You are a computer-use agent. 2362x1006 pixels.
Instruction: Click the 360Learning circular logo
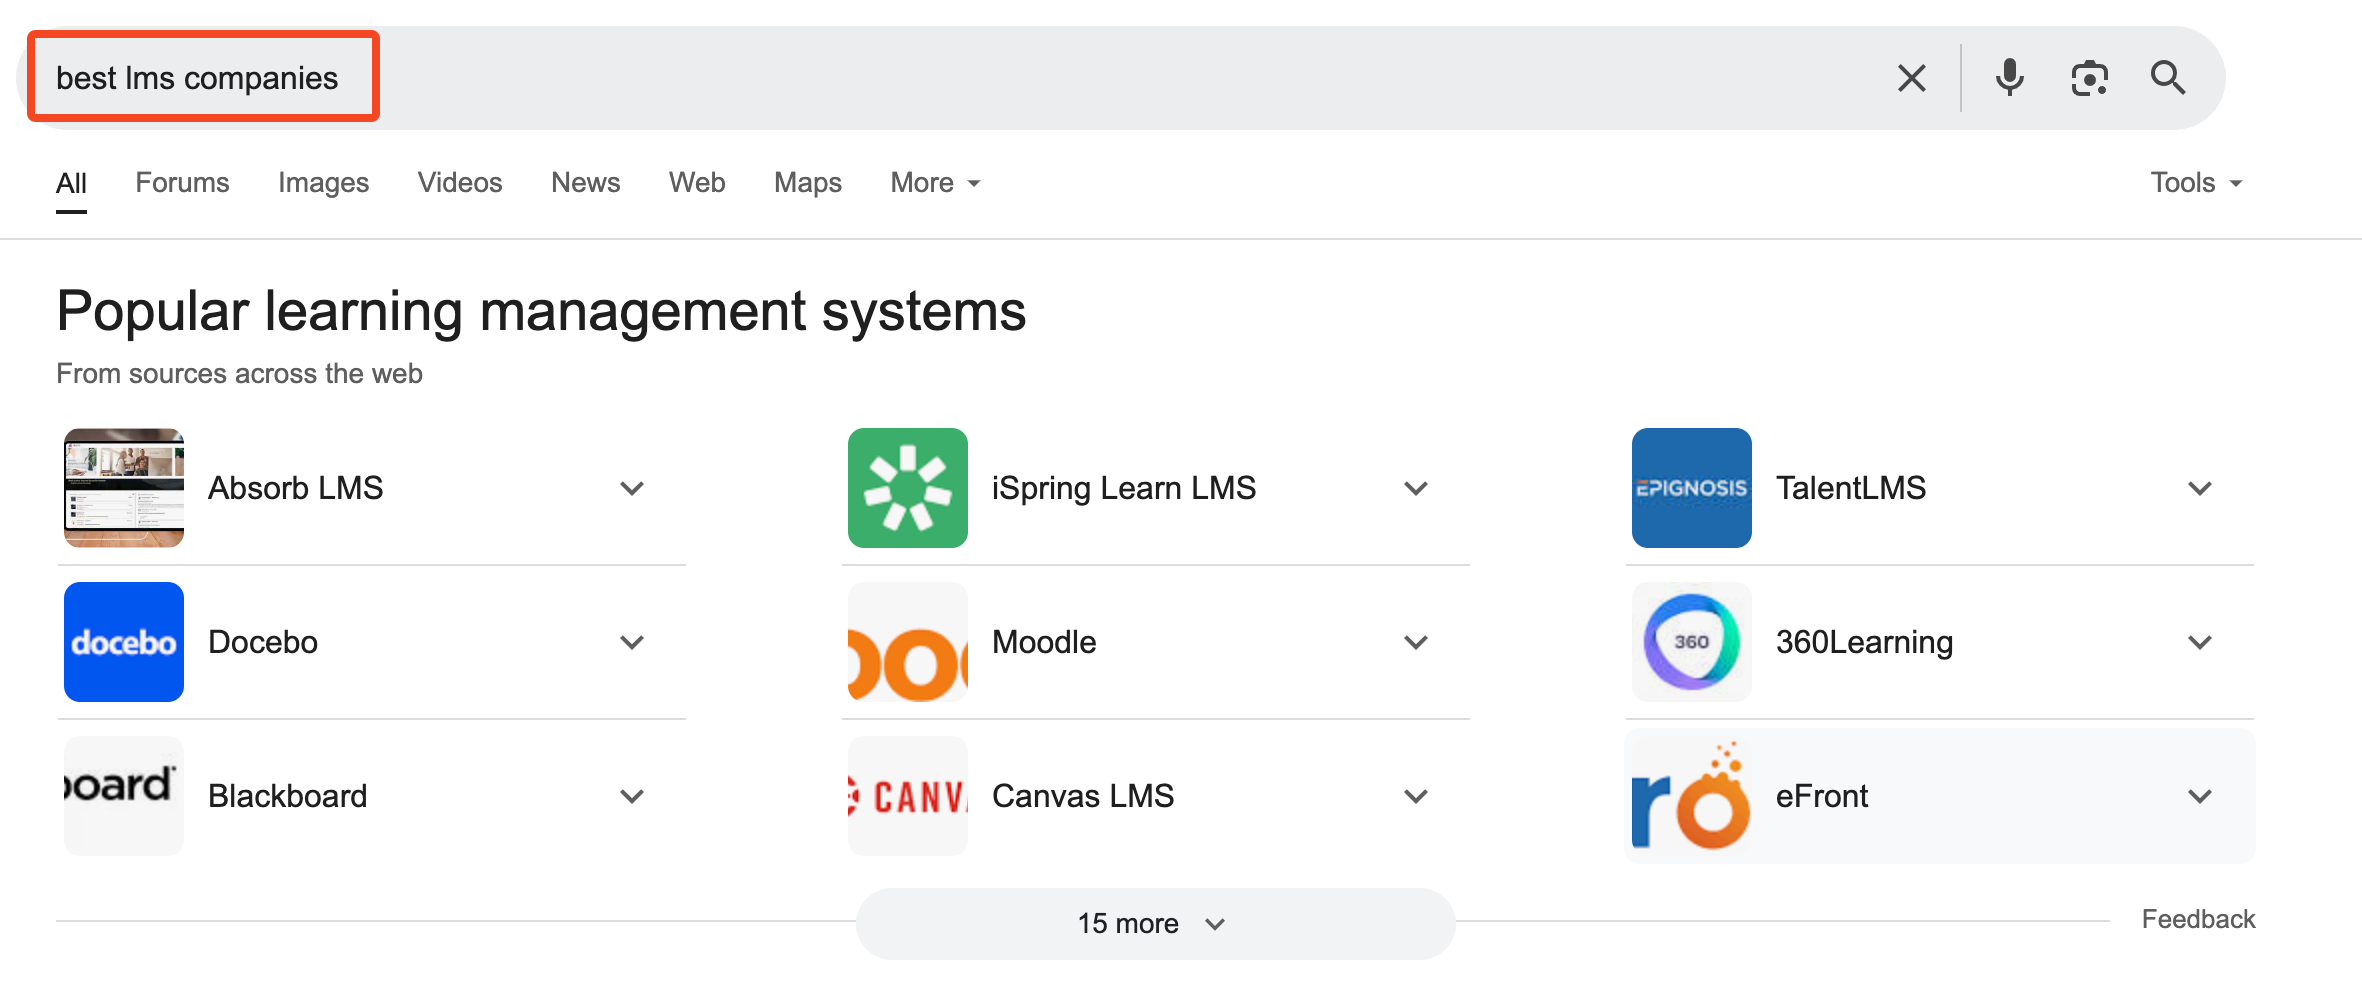pos(1691,642)
